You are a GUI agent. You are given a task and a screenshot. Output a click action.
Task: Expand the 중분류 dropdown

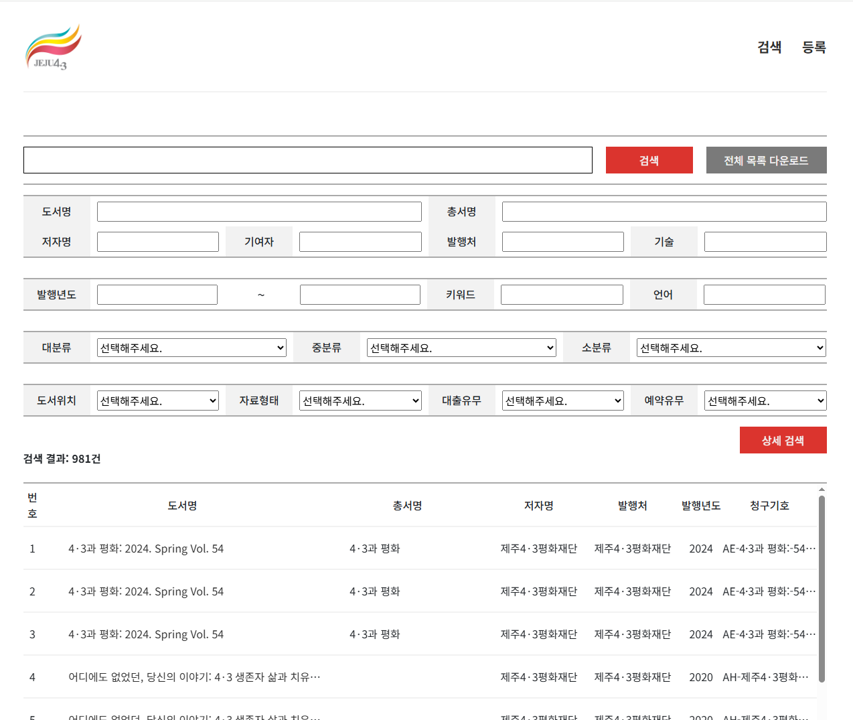[461, 348]
